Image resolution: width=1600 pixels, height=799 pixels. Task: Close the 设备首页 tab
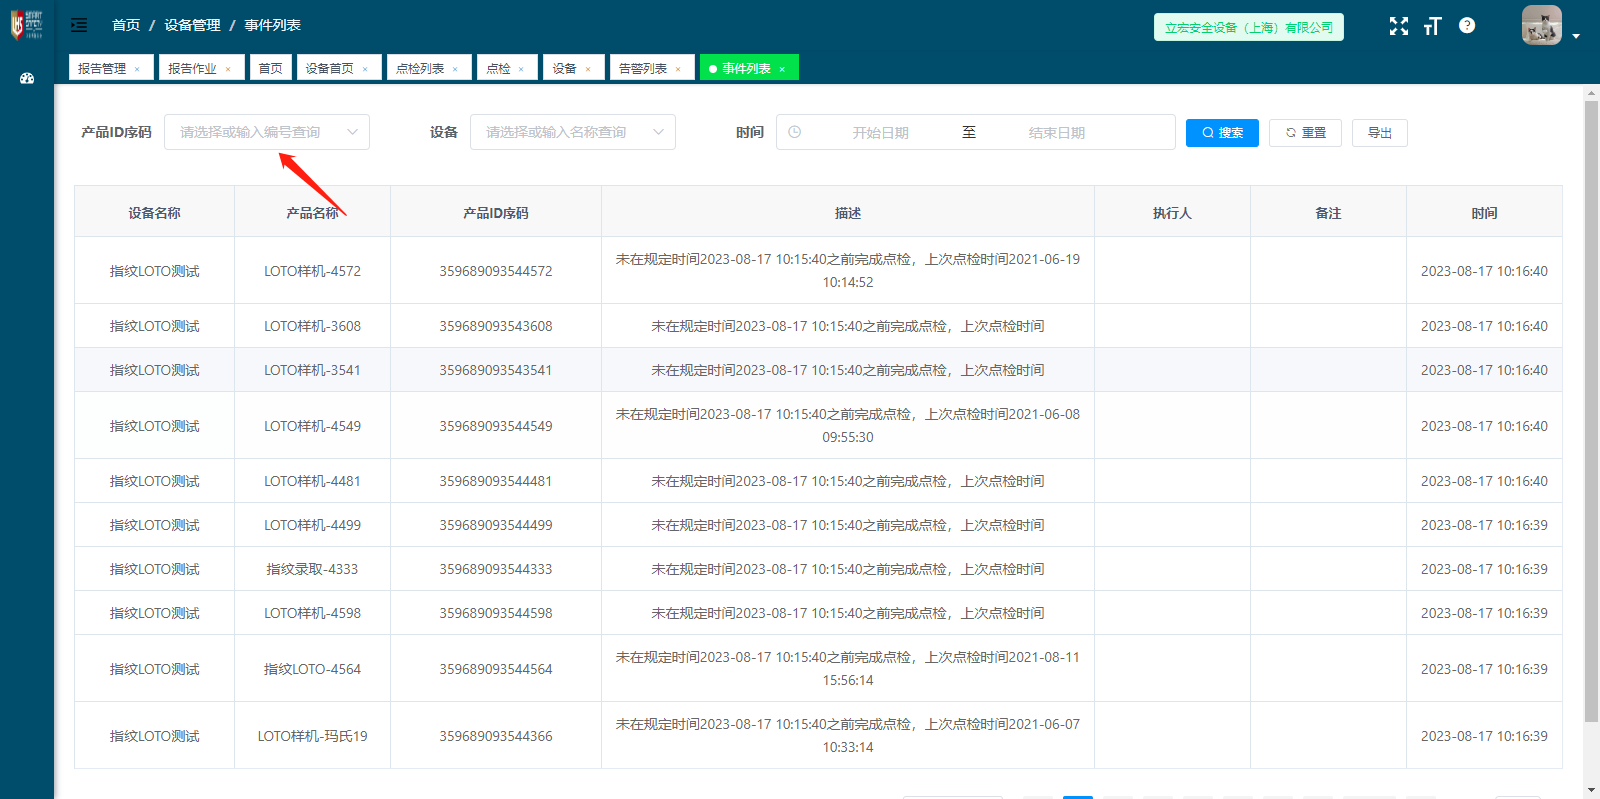(x=365, y=69)
